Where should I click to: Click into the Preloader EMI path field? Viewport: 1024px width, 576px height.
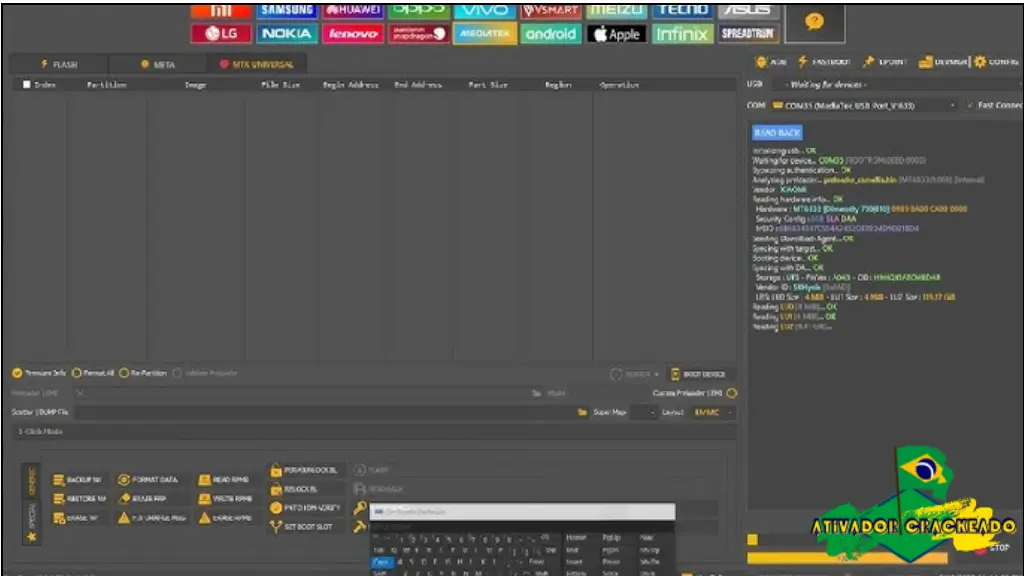(x=308, y=393)
